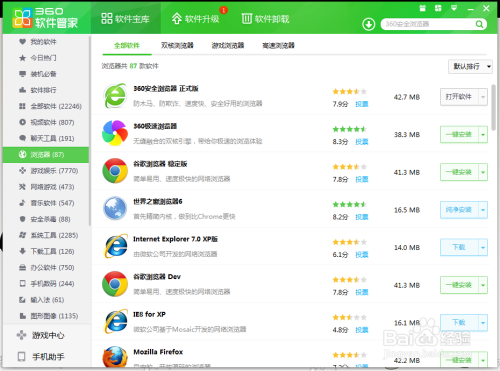Click 一键安装 for 360极速浏览器
This screenshot has width=500, height=371.
[x=459, y=135]
